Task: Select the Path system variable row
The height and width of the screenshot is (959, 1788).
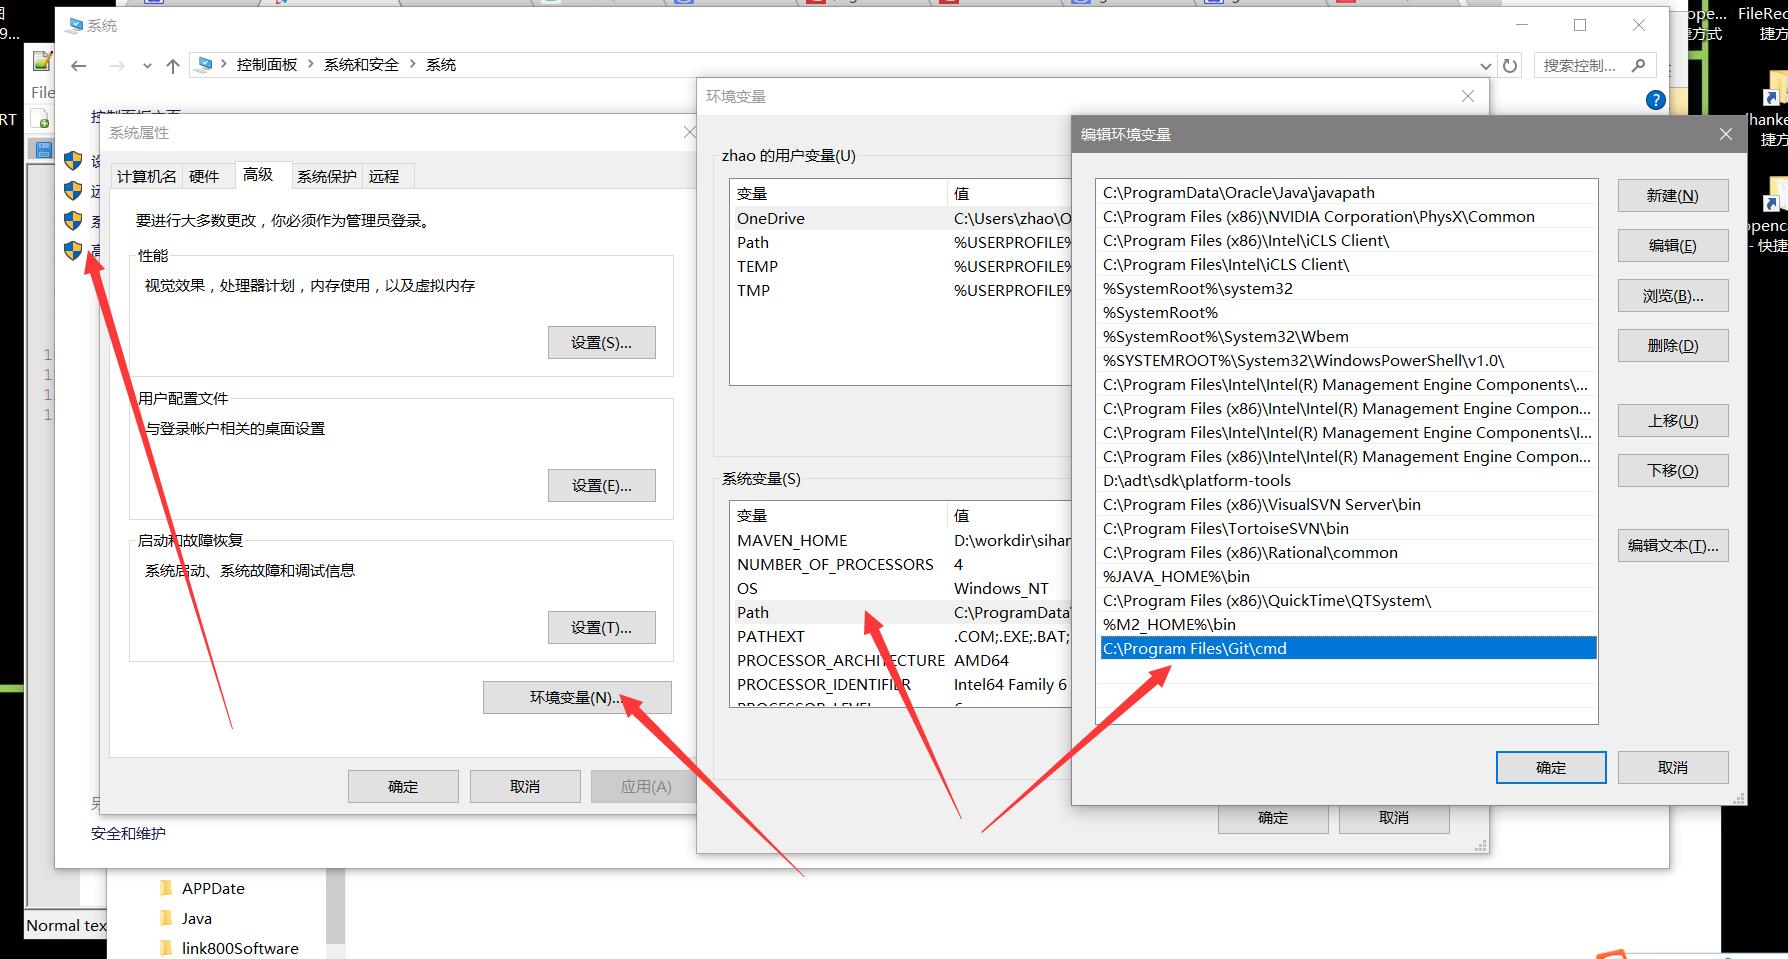Action: 901,612
